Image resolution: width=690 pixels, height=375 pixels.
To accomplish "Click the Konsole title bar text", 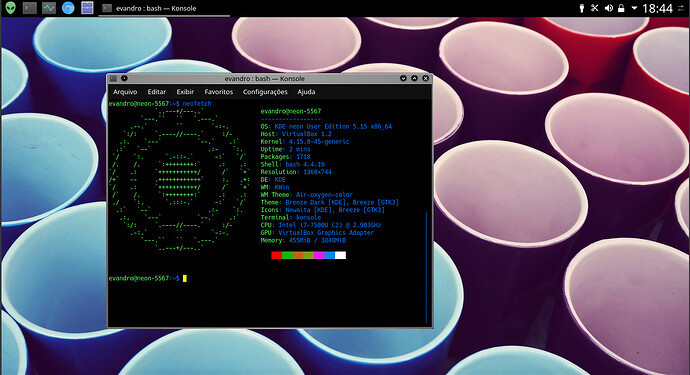I will click(x=264, y=78).
